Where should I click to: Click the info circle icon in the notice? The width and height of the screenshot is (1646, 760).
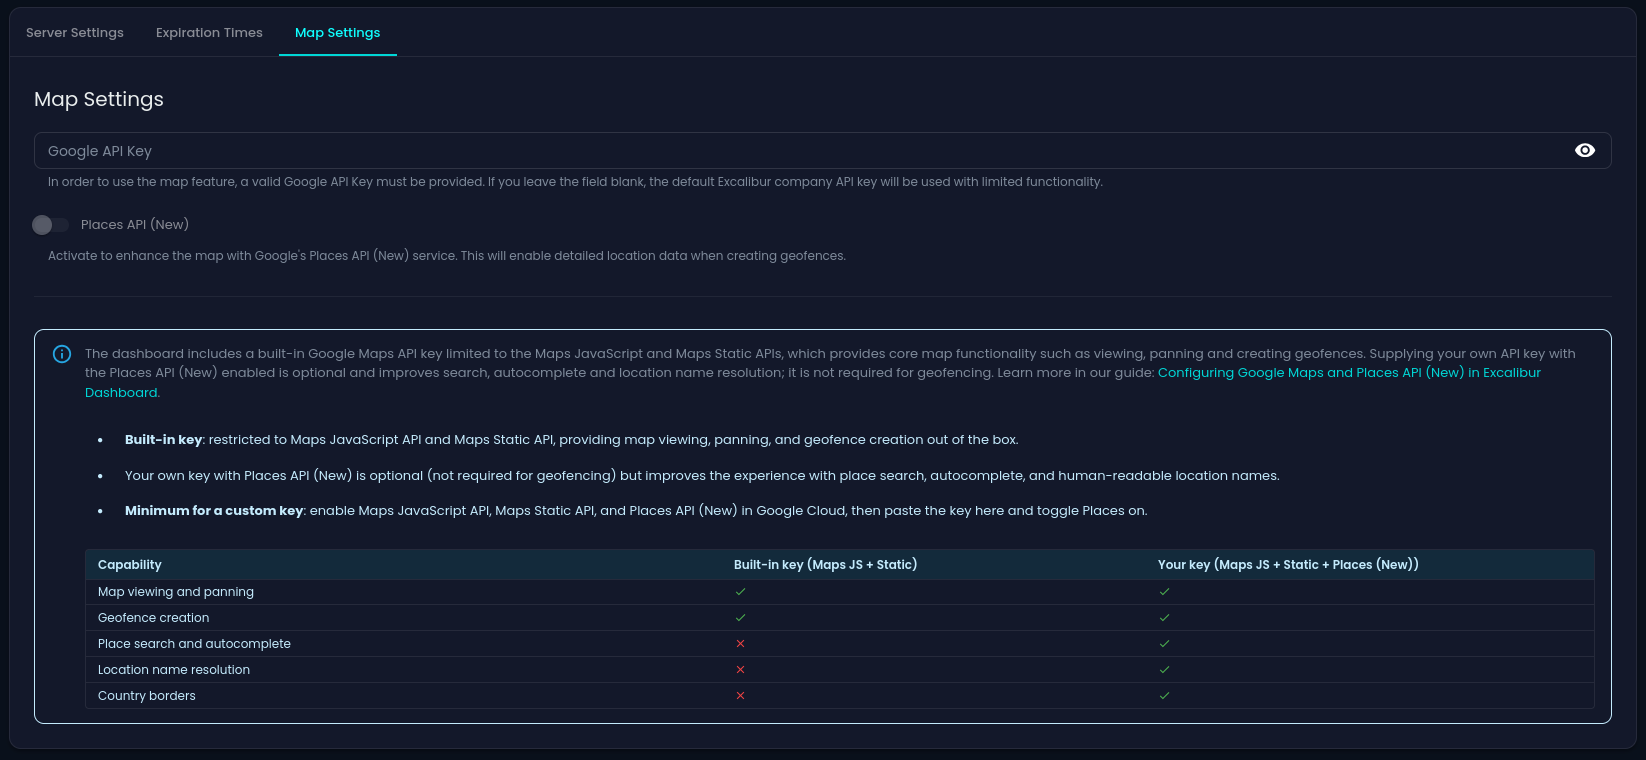[62, 354]
